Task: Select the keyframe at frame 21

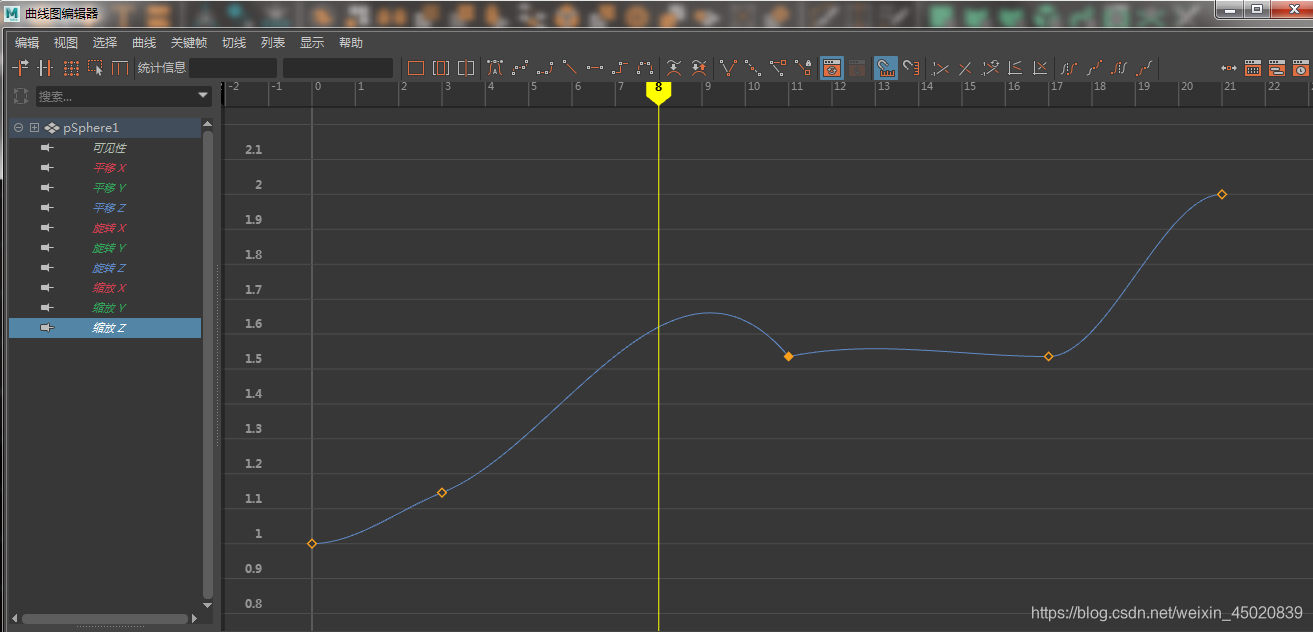Action: click(1222, 194)
